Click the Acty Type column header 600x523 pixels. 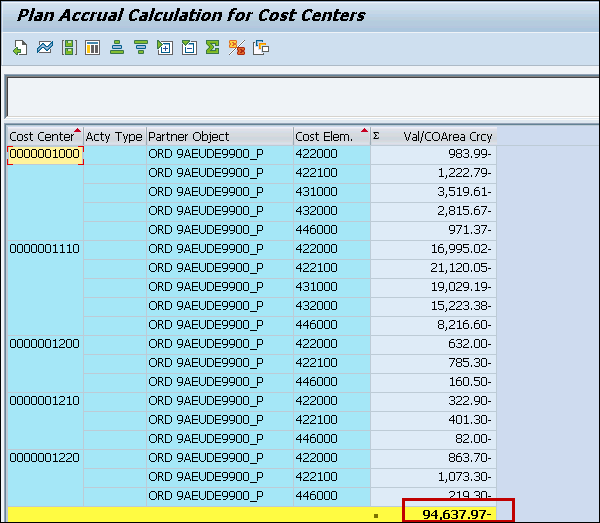coord(114,136)
